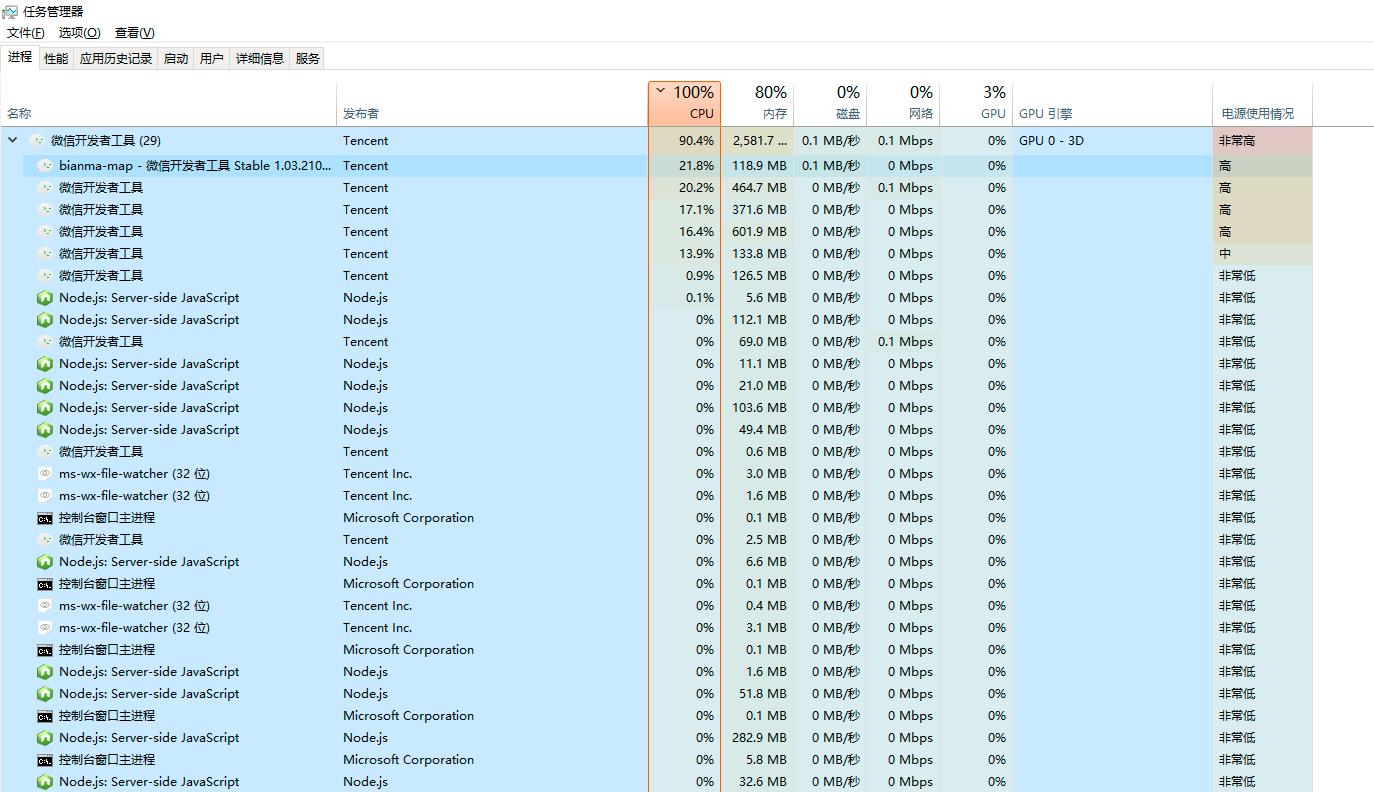
Task: Click the Node.js icon in the 49.4 MB row
Action: tap(44, 430)
